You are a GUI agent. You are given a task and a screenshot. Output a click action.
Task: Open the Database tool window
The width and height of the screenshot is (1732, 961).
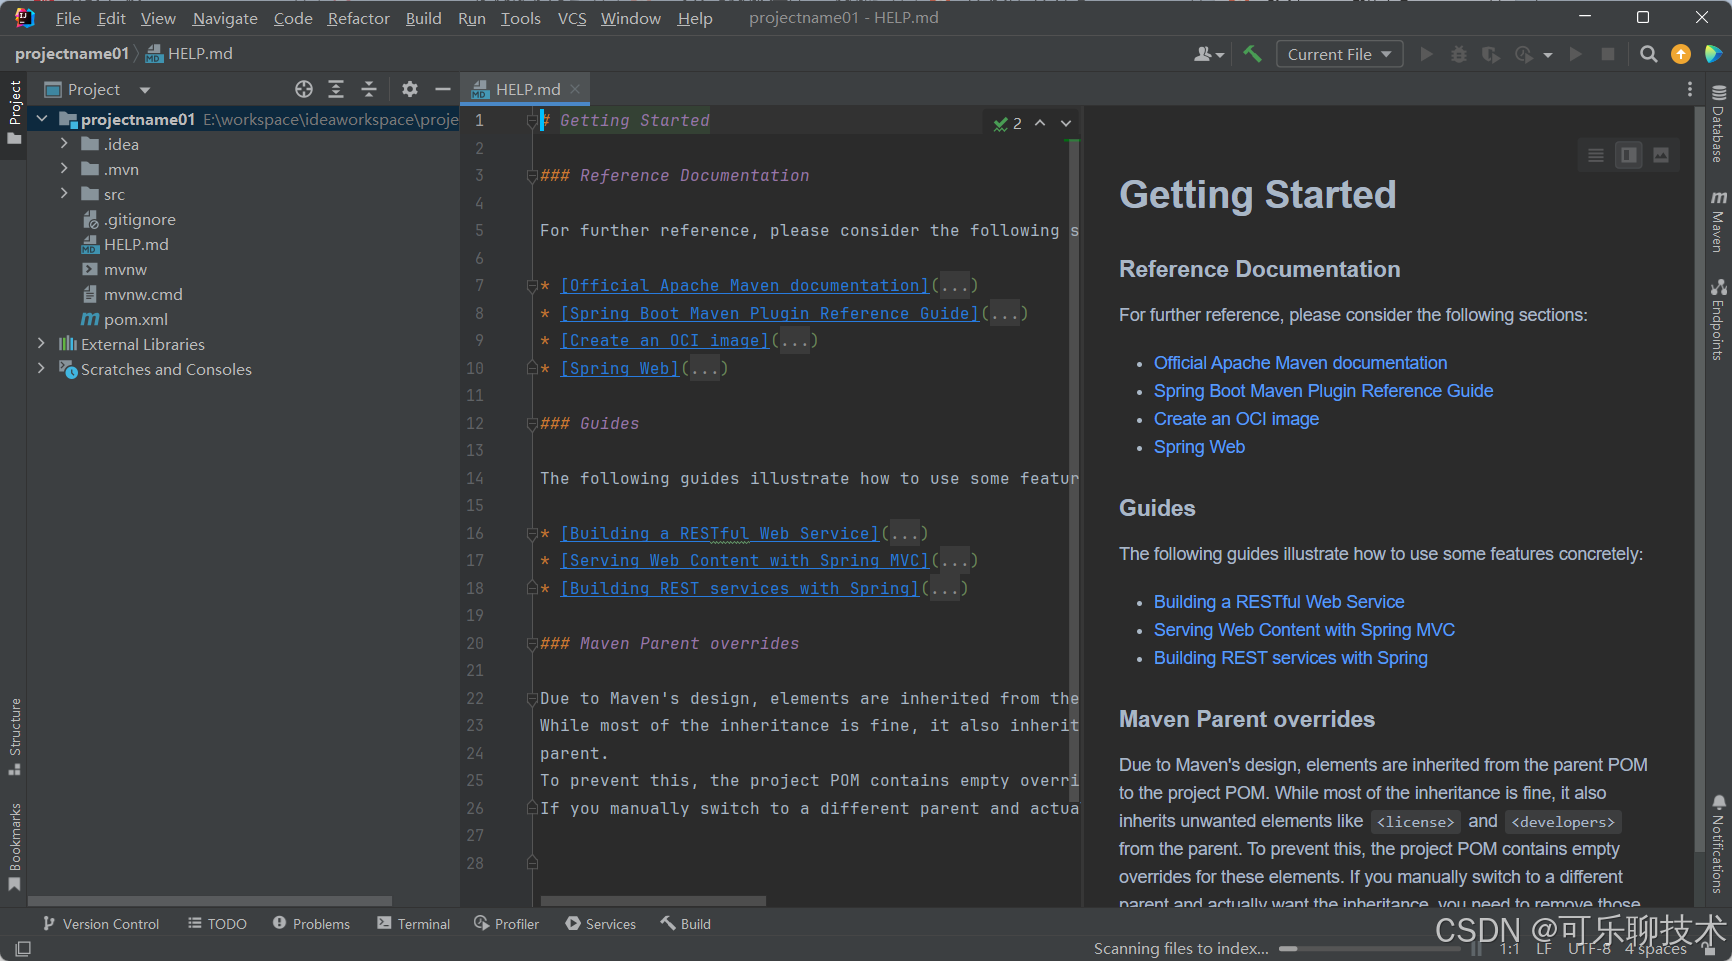point(1718,123)
